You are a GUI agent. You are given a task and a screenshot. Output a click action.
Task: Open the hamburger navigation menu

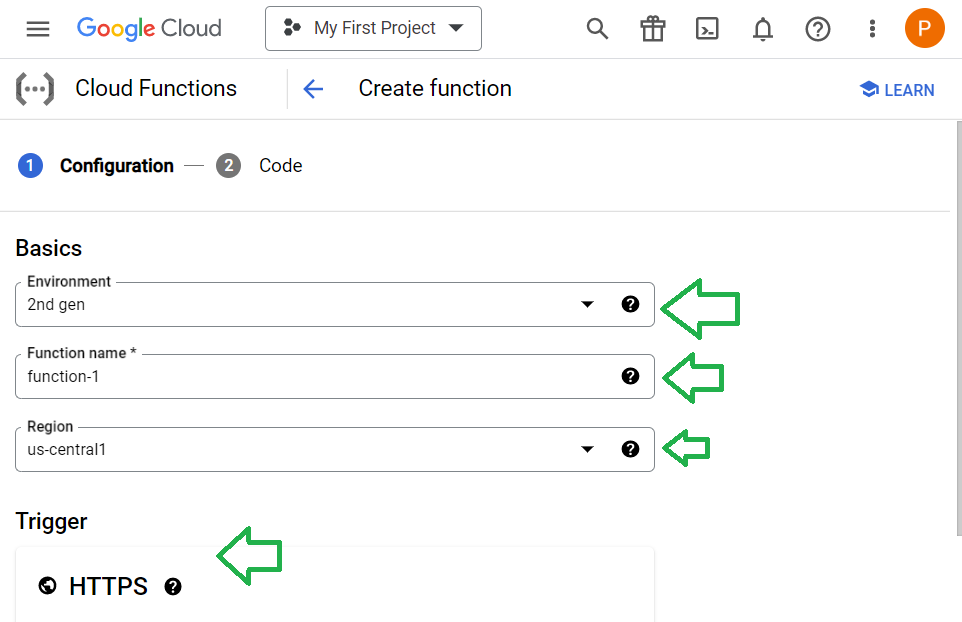[38, 29]
